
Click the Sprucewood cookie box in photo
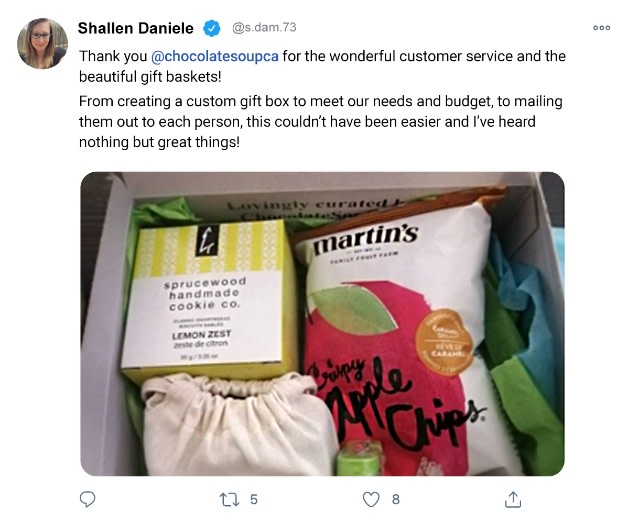(208, 300)
